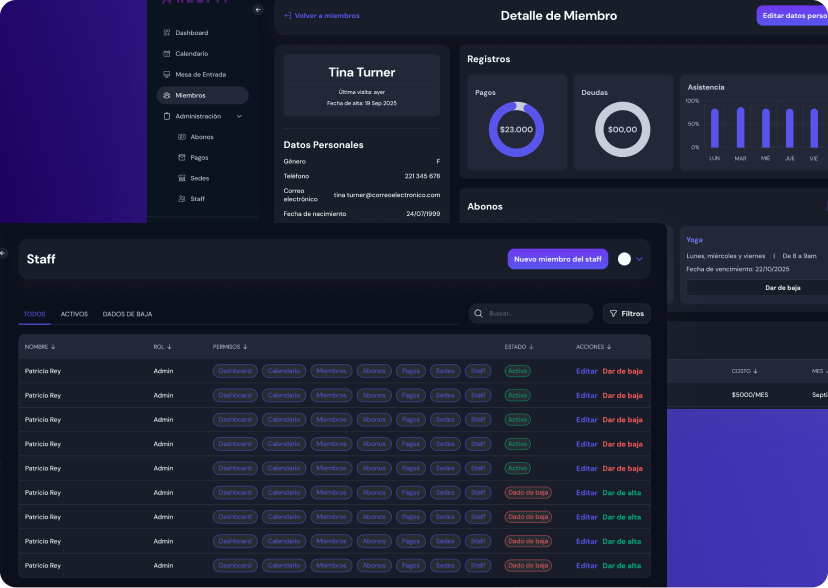Switch to the Dados de baja tab
The height and width of the screenshot is (588, 828).
pyautogui.click(x=127, y=314)
